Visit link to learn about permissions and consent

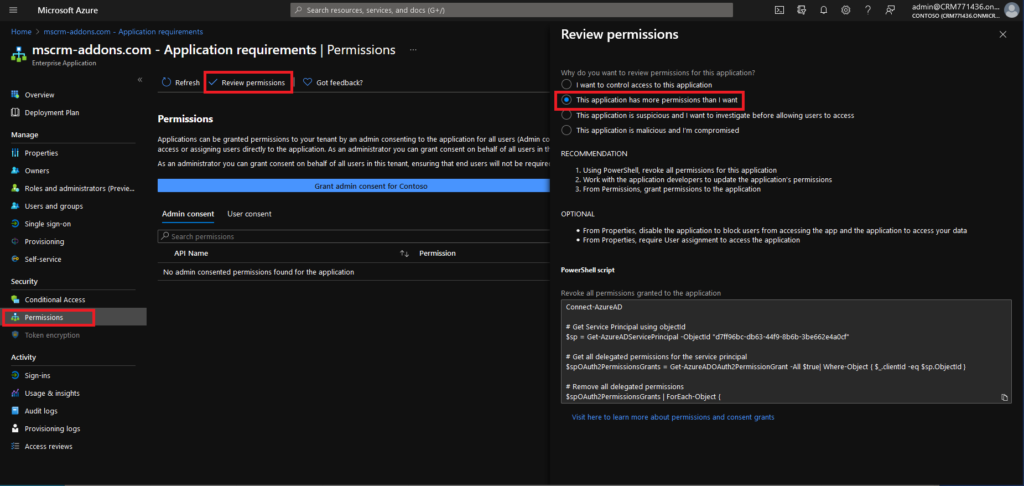[673, 417]
